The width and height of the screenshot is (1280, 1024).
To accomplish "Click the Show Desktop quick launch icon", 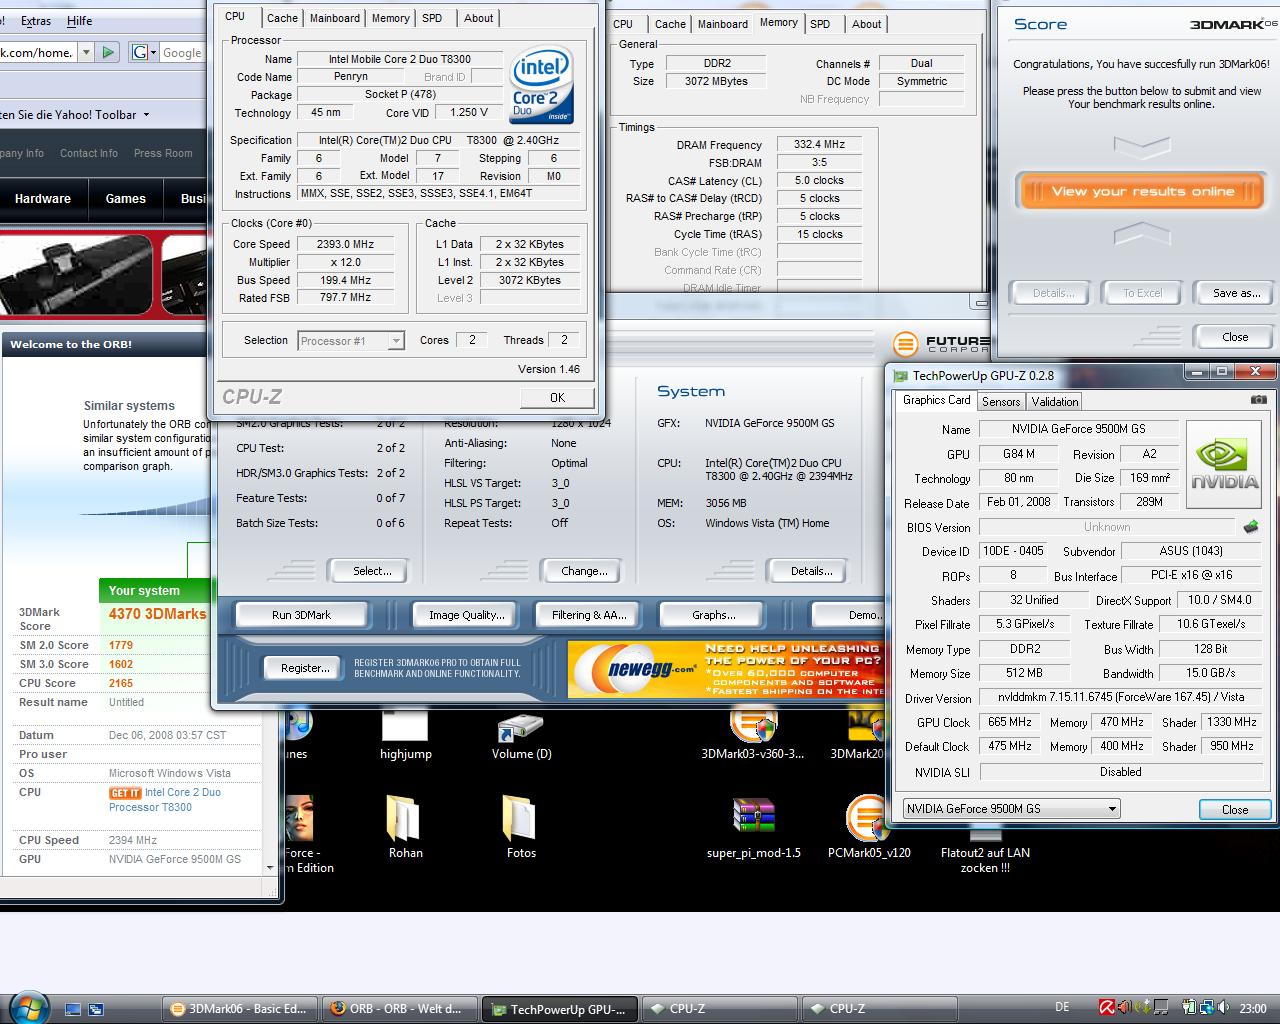I will [x=73, y=1009].
